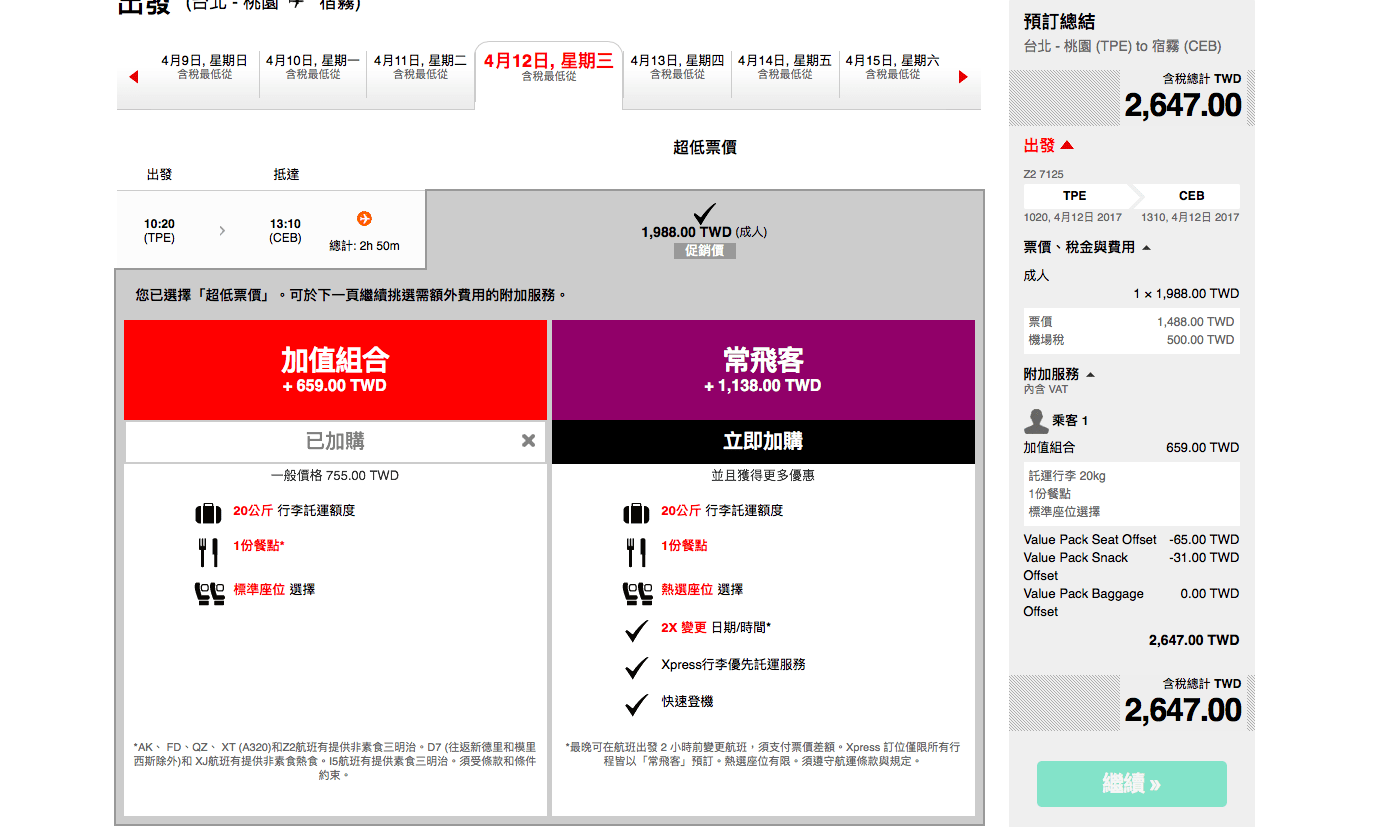Click 標準座位 選擇 text

(x=274, y=590)
